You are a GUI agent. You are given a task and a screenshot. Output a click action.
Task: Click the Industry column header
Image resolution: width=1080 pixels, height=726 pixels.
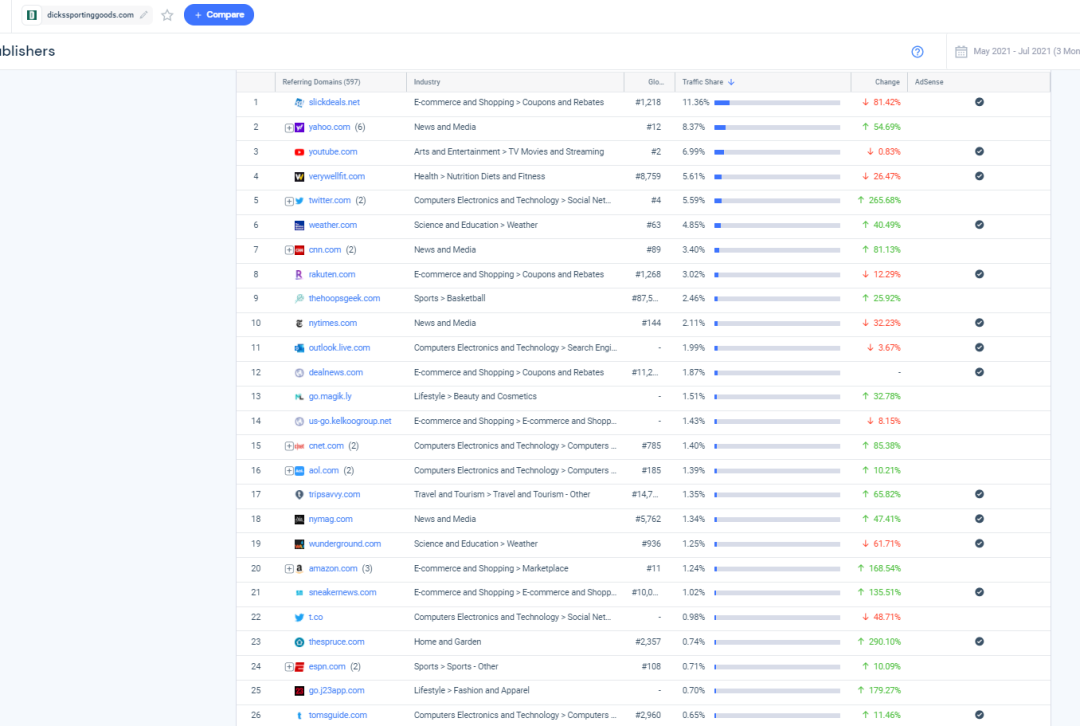click(x=427, y=82)
